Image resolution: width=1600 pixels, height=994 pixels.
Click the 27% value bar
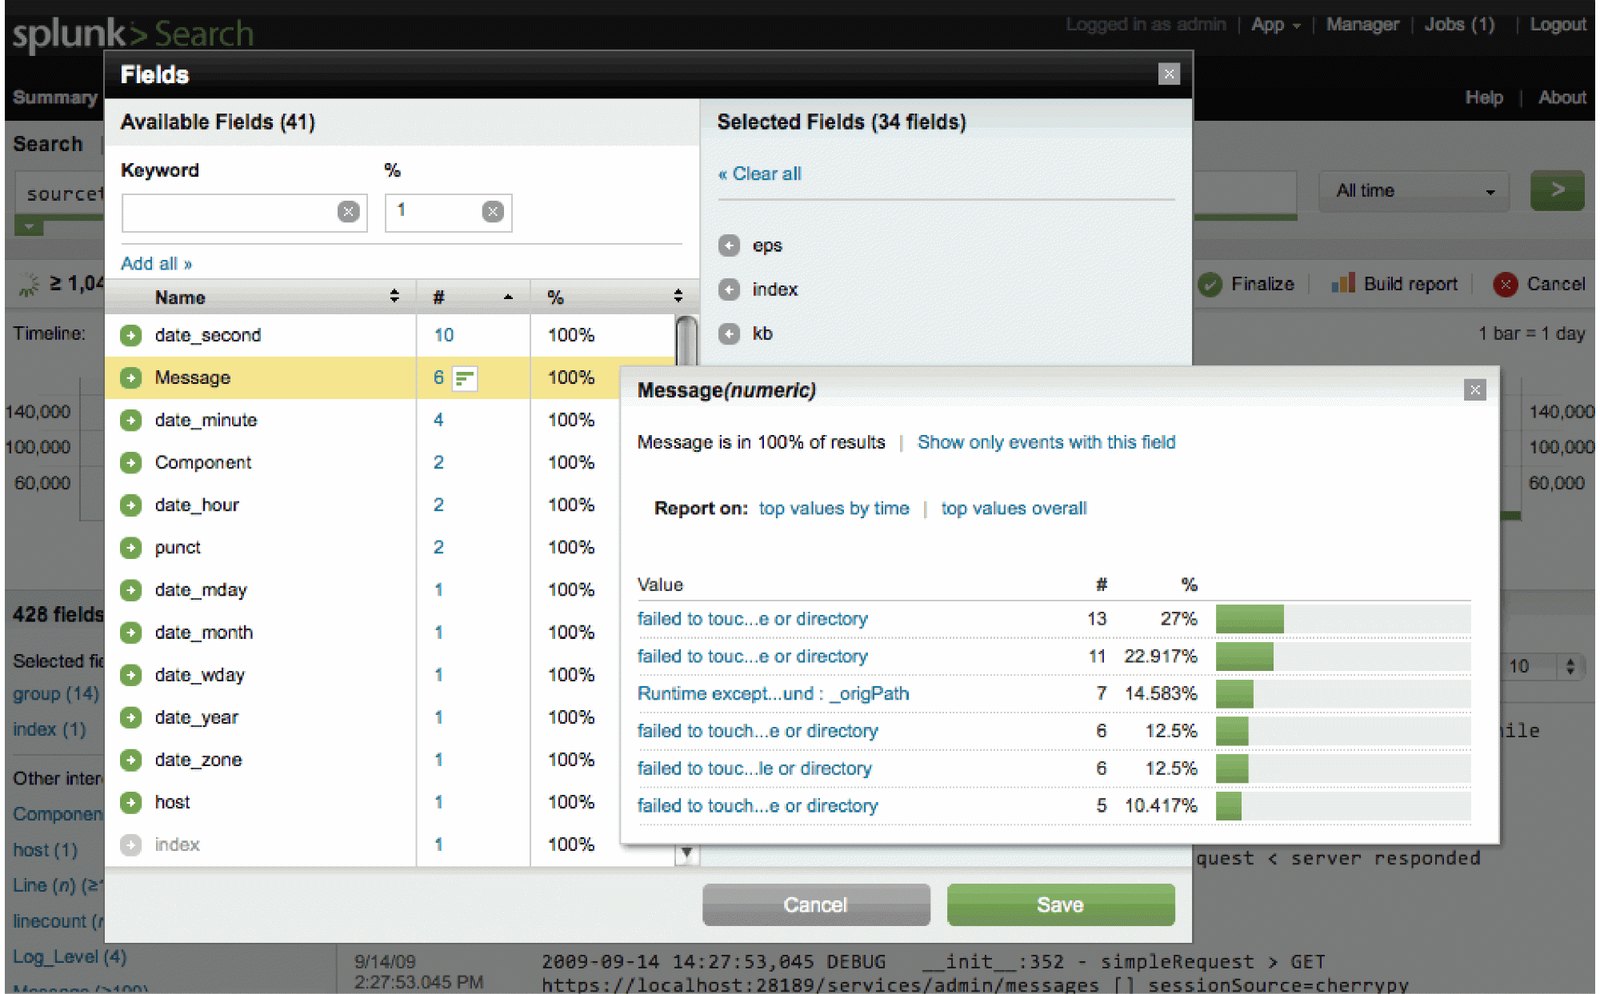[x=1249, y=619]
